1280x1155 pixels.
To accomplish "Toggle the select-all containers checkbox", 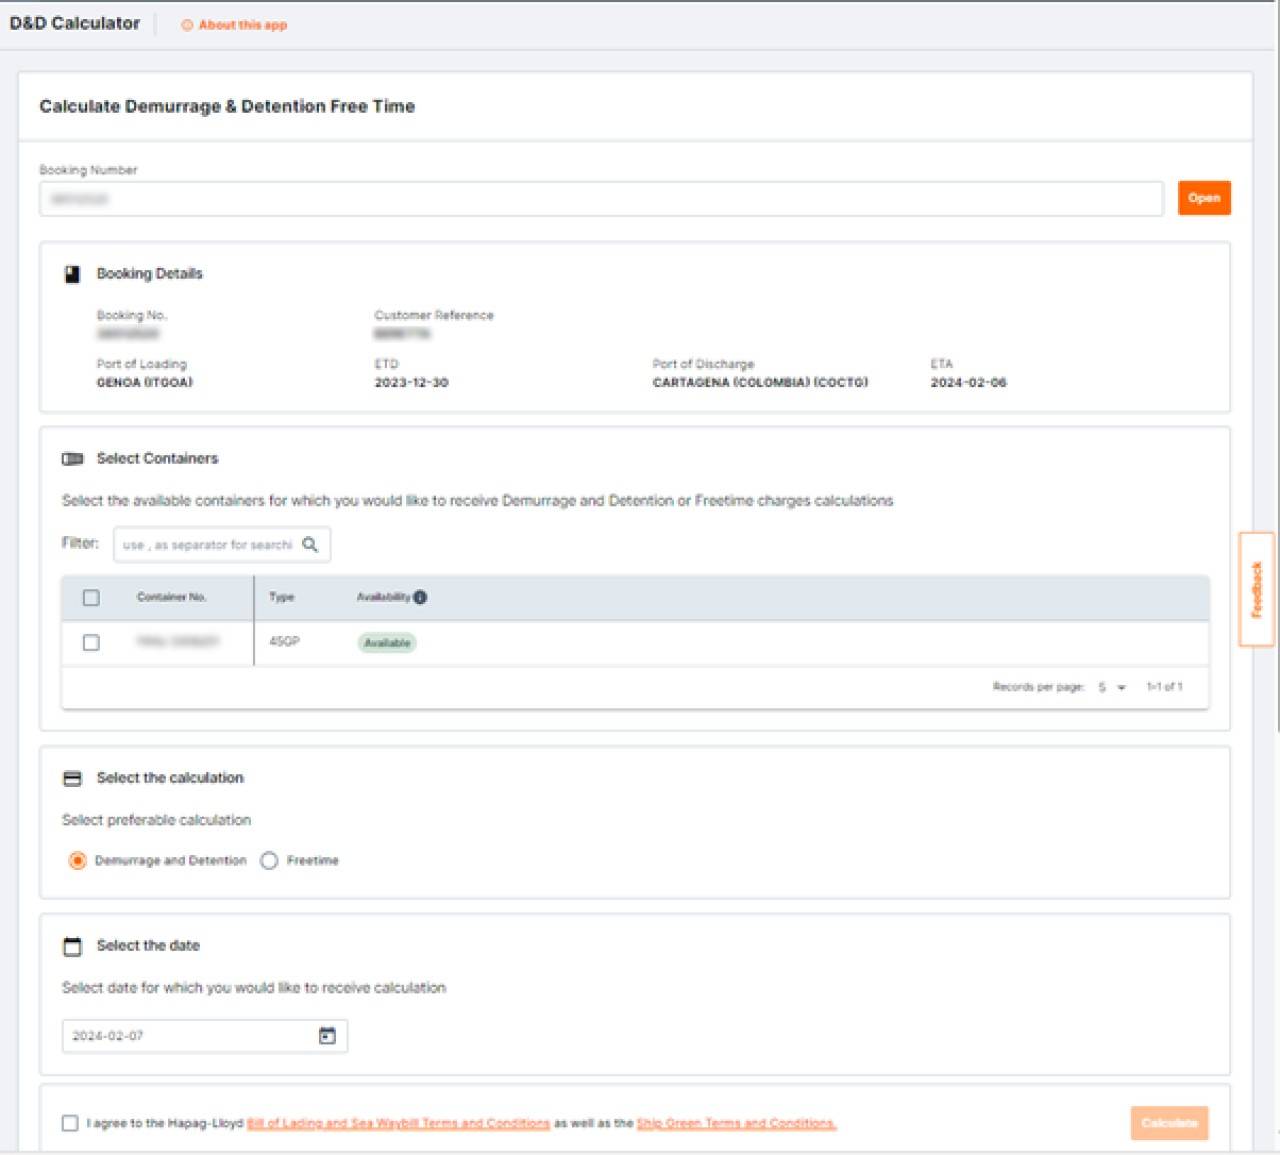I will point(93,597).
